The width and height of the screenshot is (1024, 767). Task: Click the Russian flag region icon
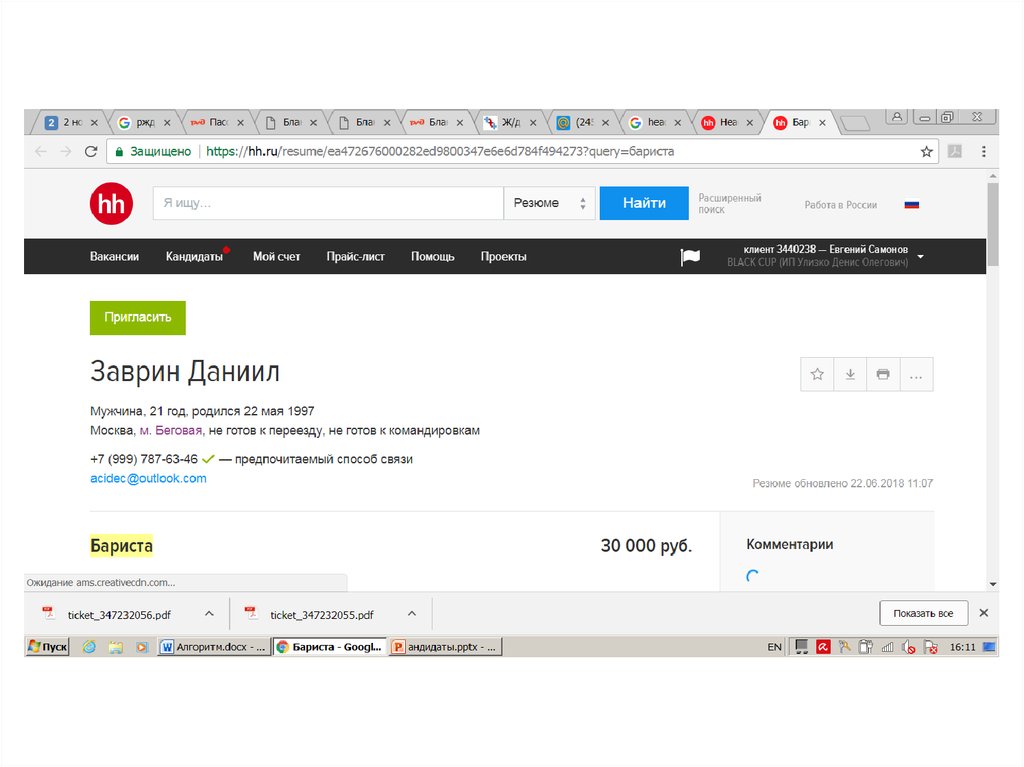point(912,204)
